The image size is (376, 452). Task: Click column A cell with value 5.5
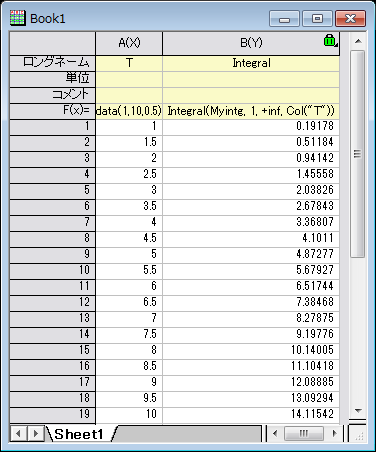(x=129, y=271)
